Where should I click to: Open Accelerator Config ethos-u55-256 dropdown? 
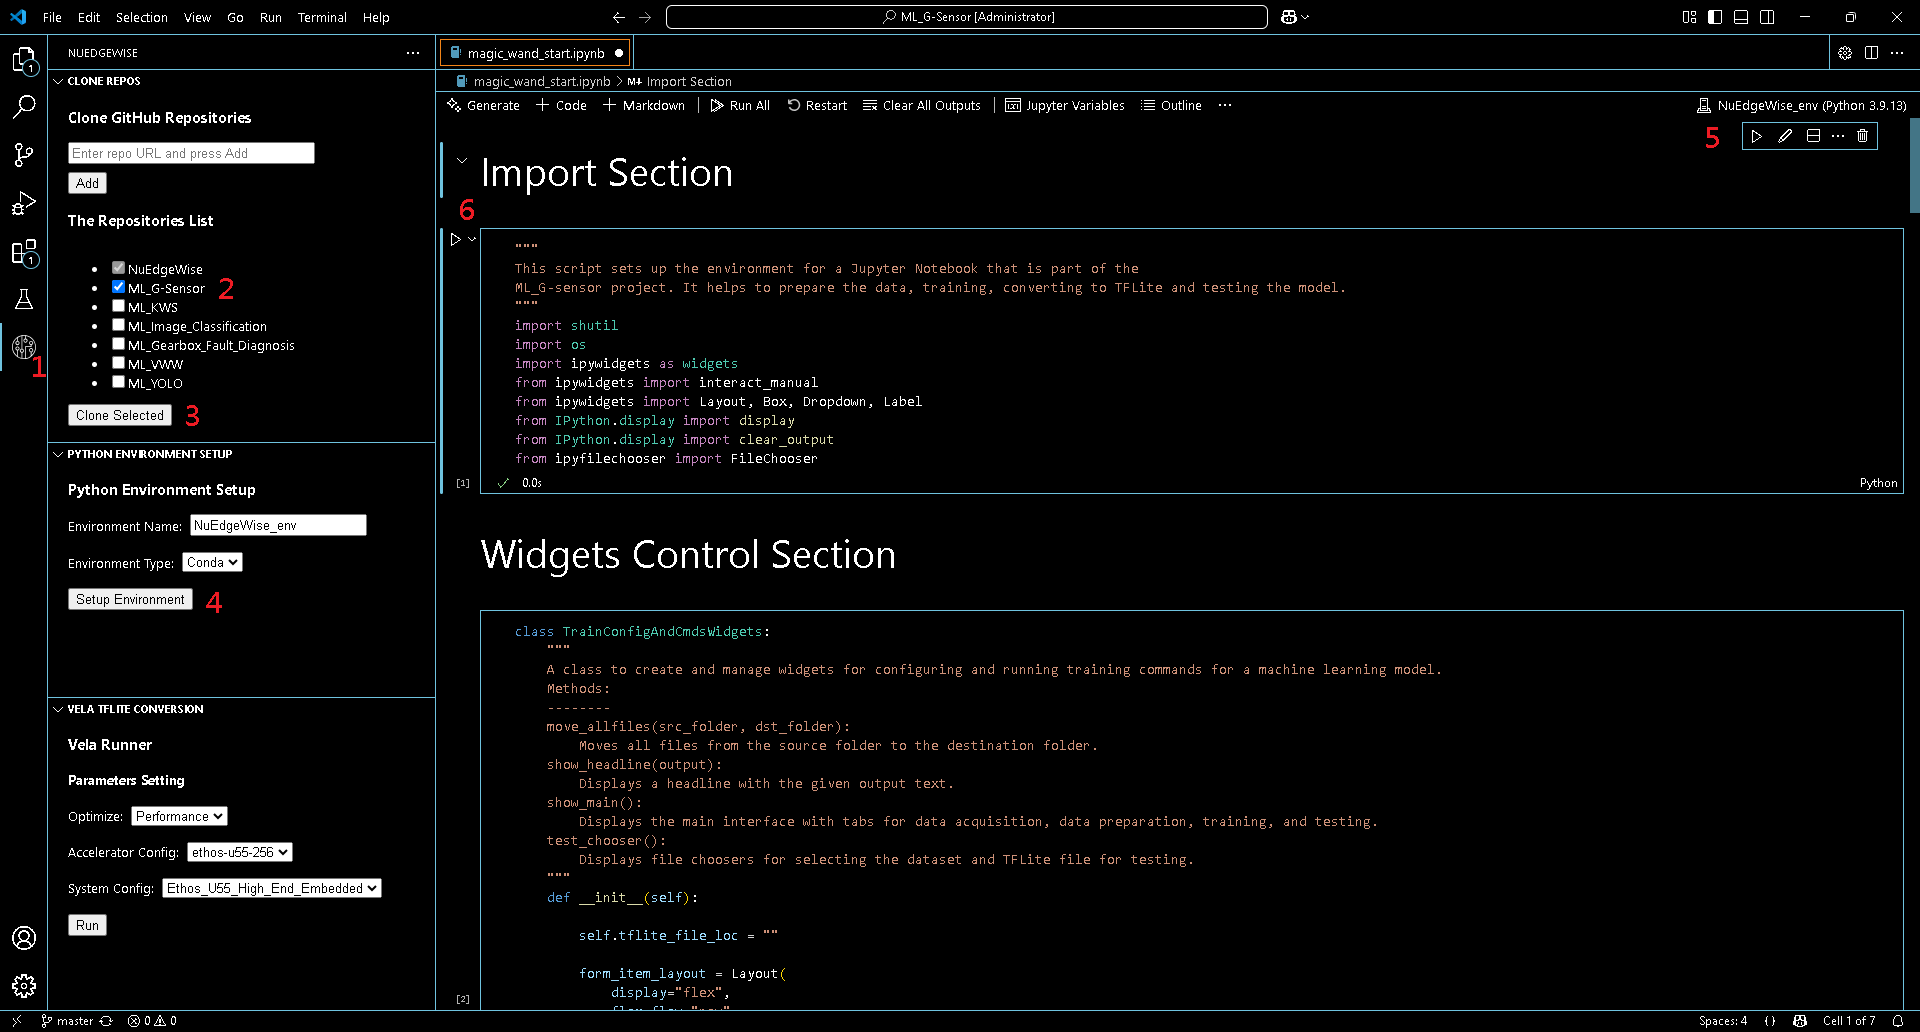[x=240, y=853]
